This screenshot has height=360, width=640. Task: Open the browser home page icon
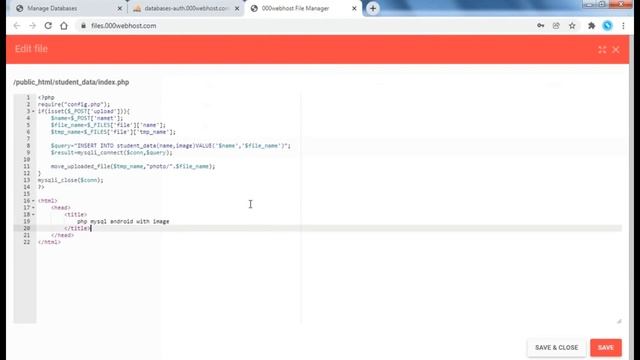pos(64,26)
